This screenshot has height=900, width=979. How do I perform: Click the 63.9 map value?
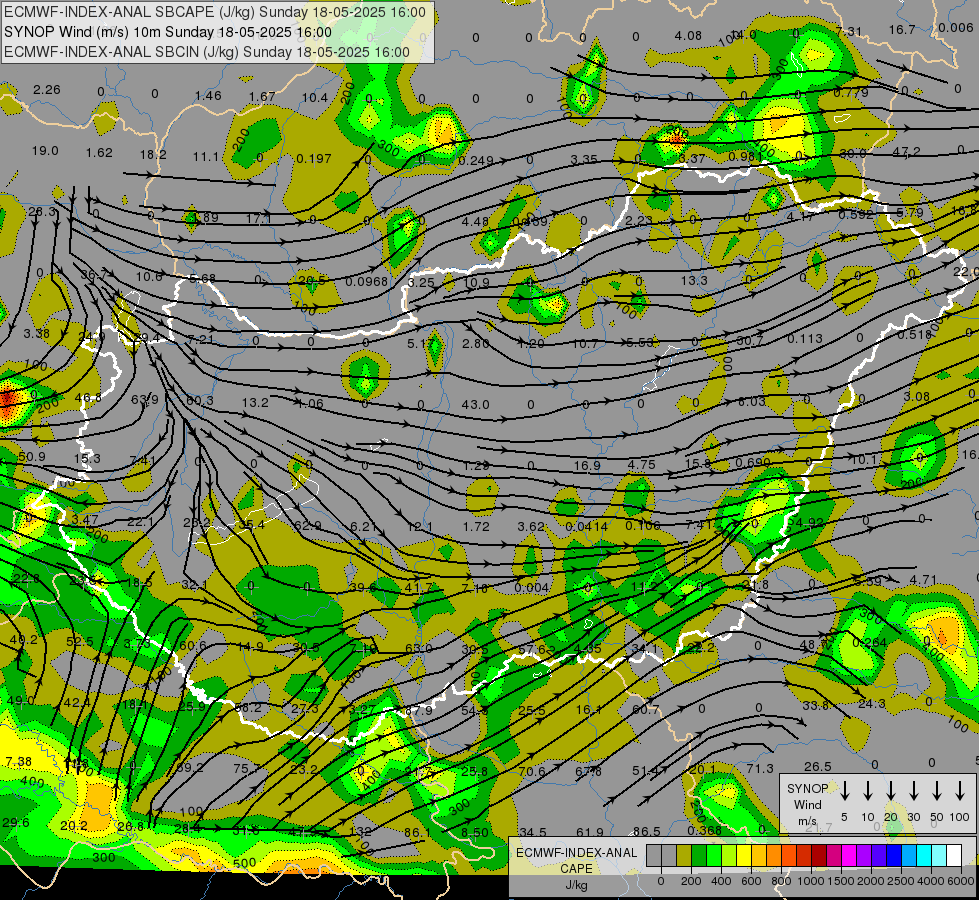(145, 399)
